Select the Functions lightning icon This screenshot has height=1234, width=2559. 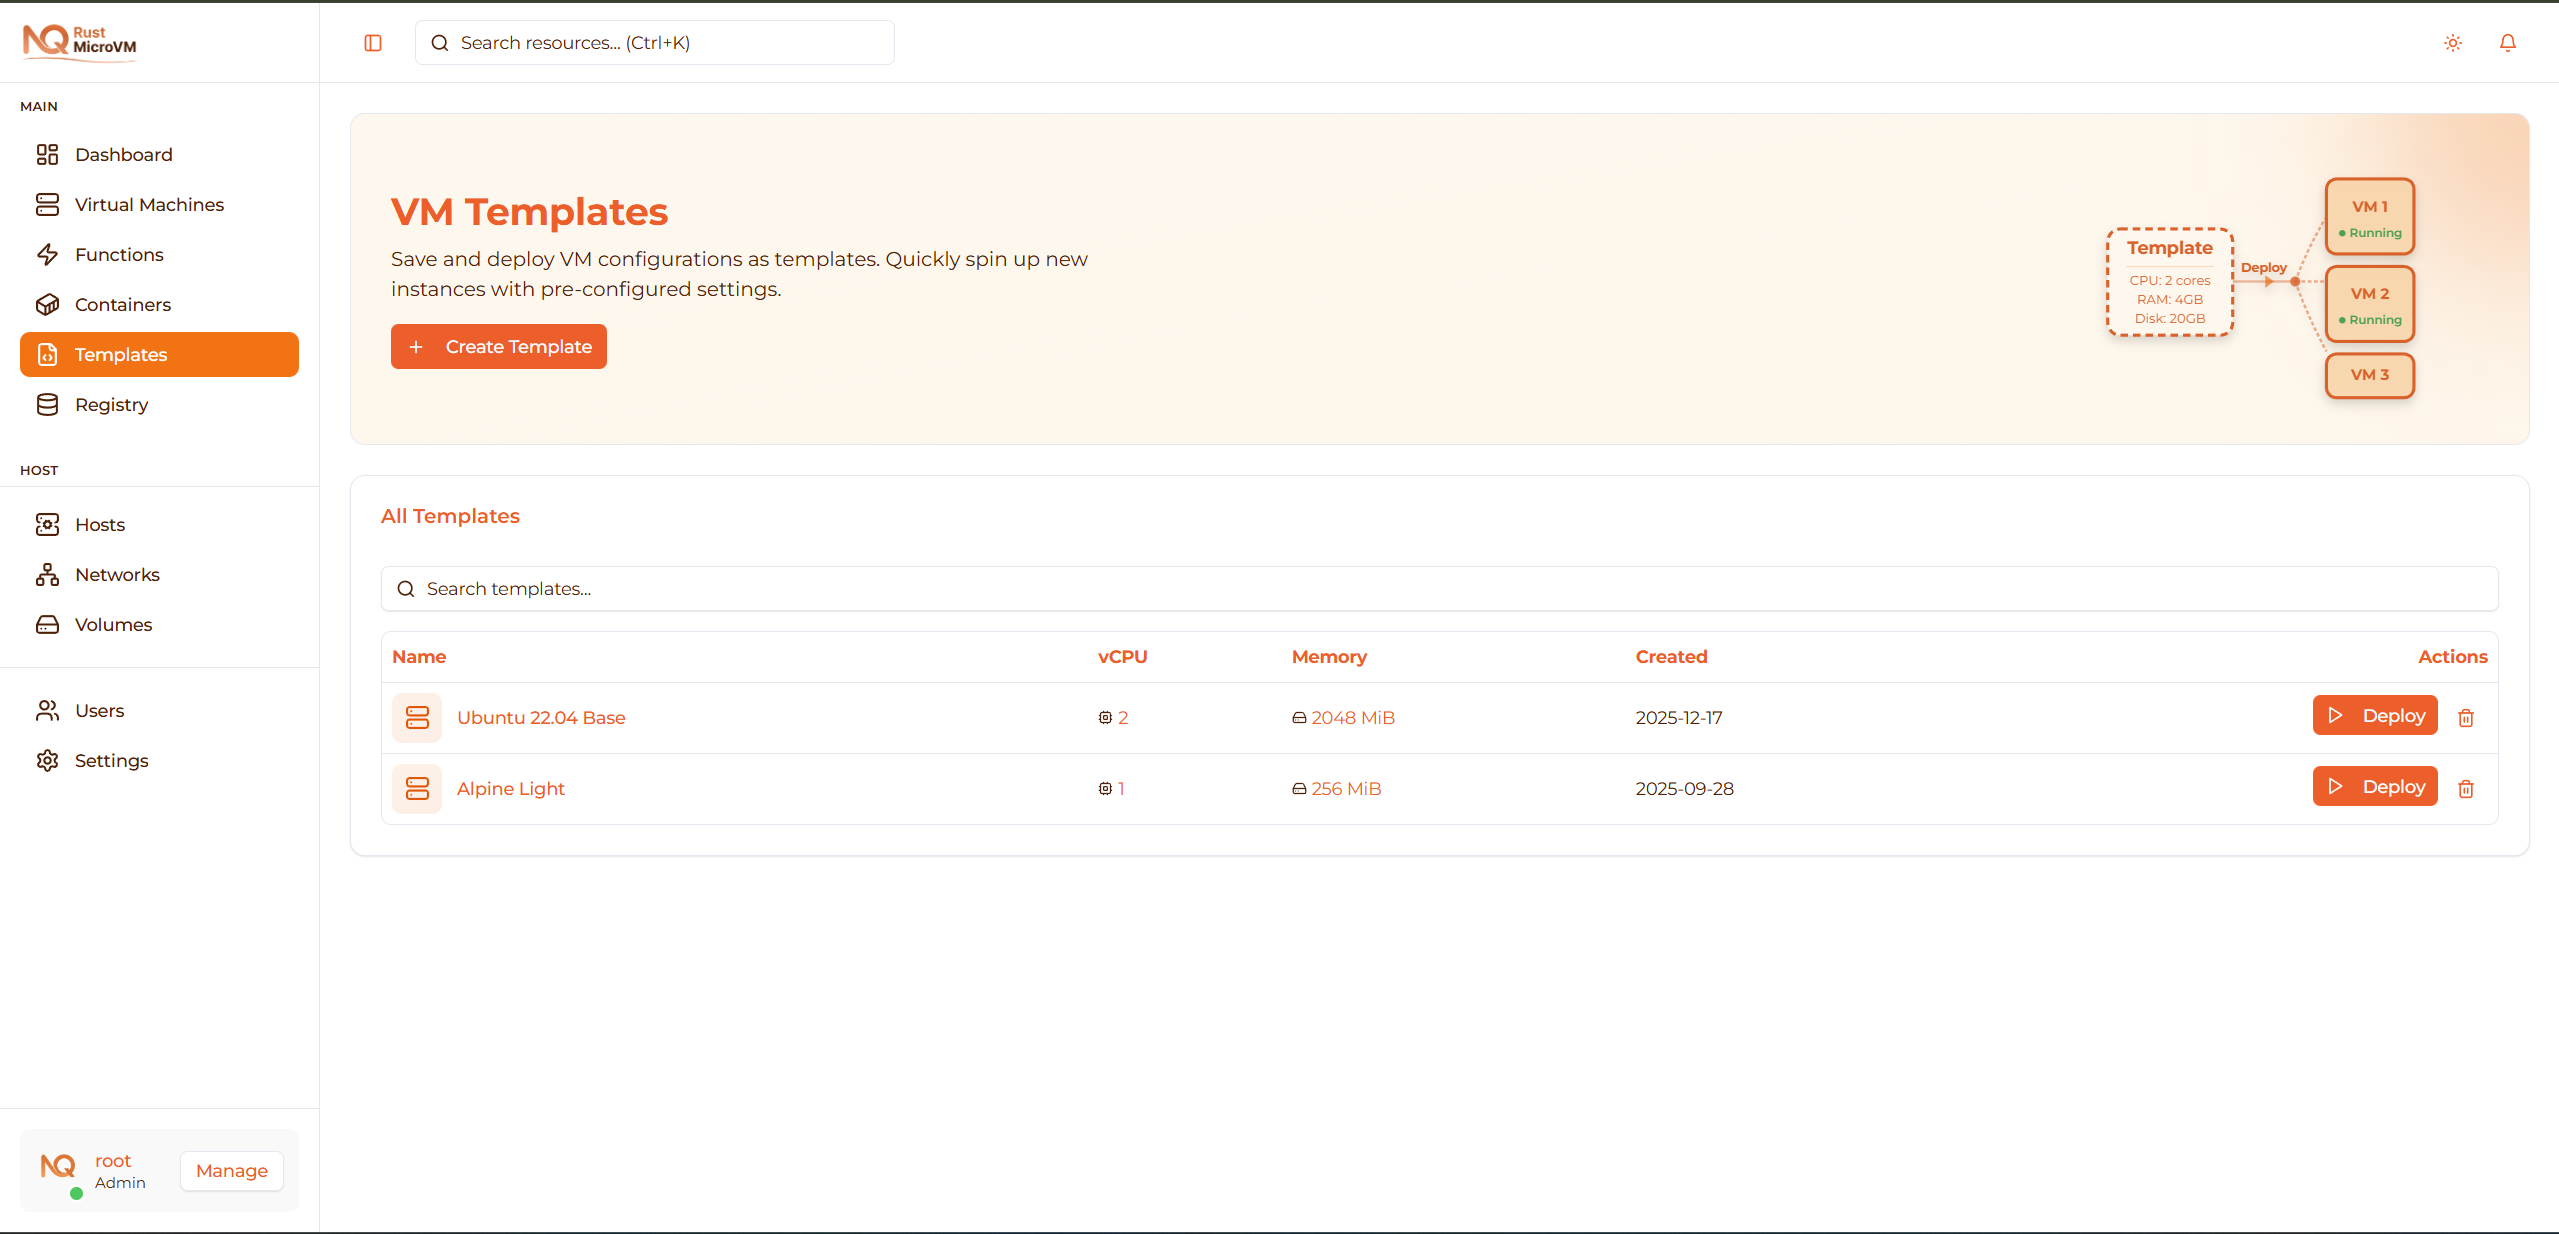tap(48, 254)
